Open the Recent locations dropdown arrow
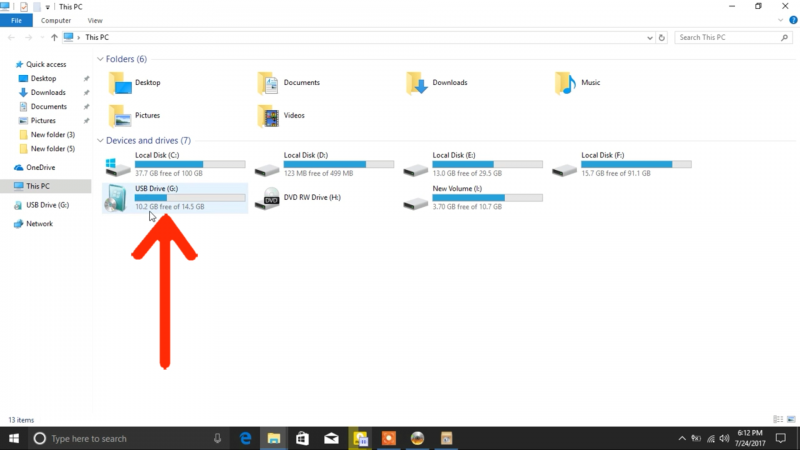 [42, 37]
